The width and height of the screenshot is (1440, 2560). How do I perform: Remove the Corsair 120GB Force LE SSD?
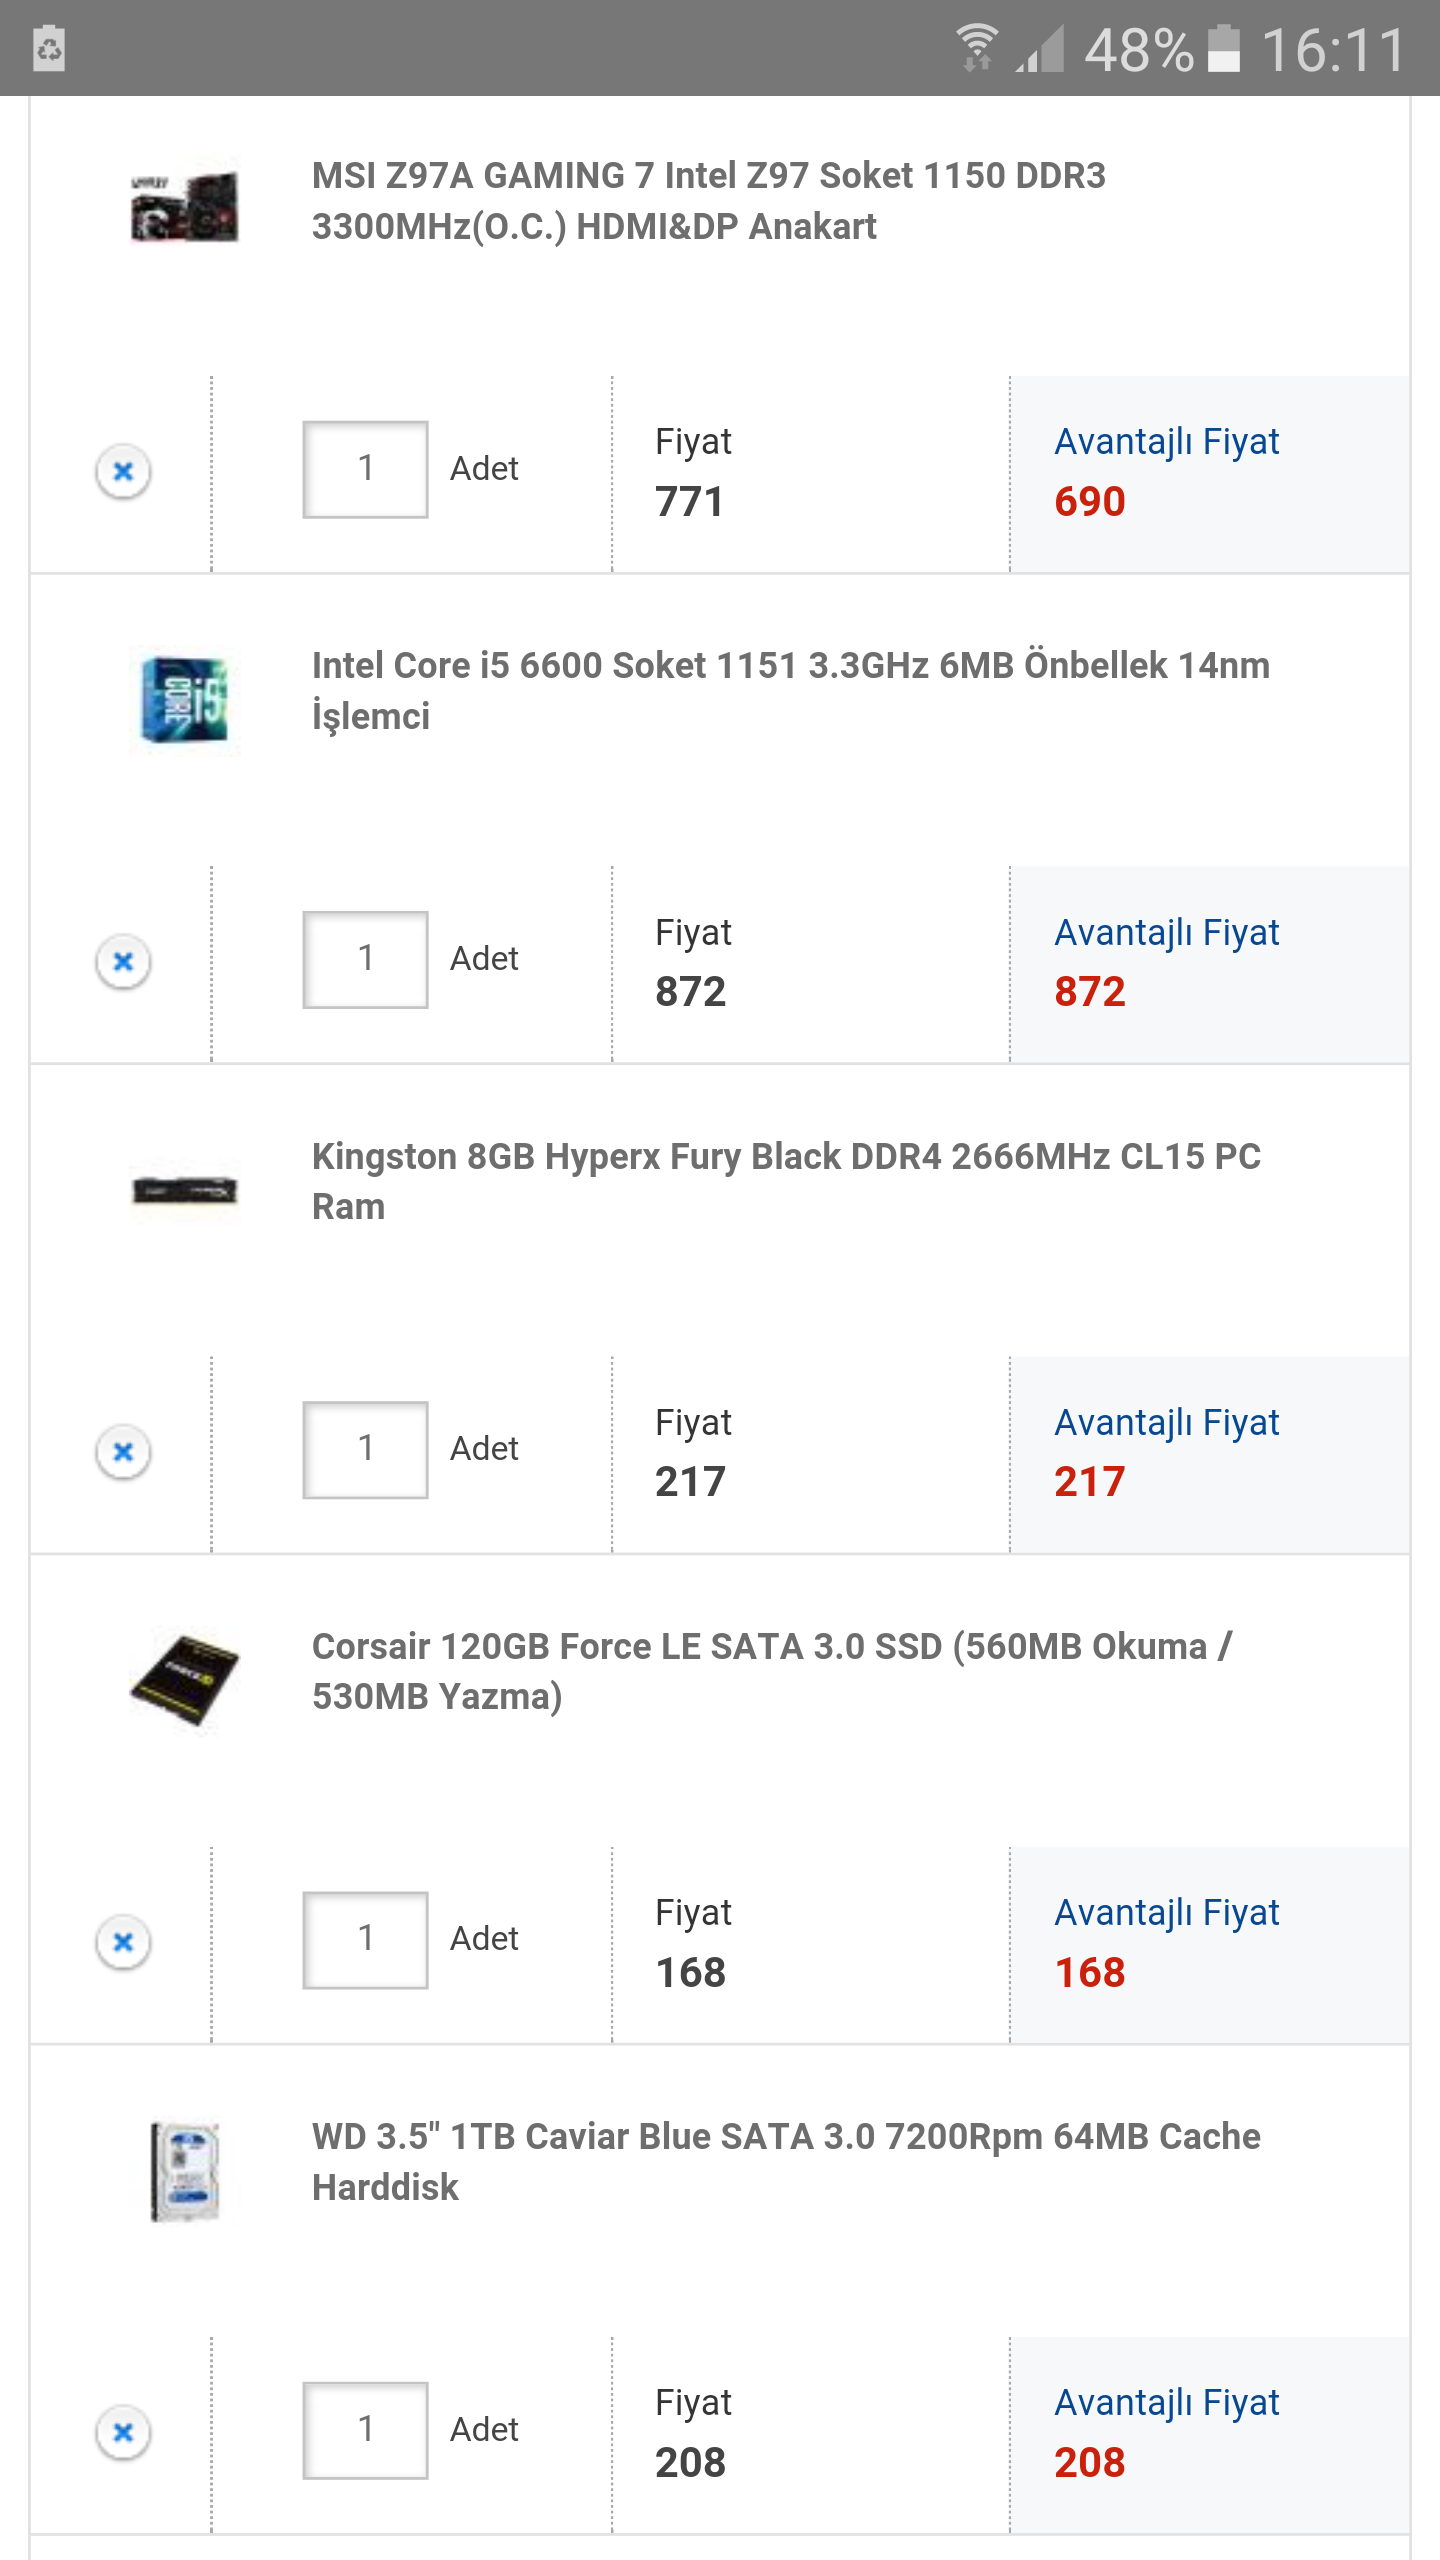coord(123,1942)
